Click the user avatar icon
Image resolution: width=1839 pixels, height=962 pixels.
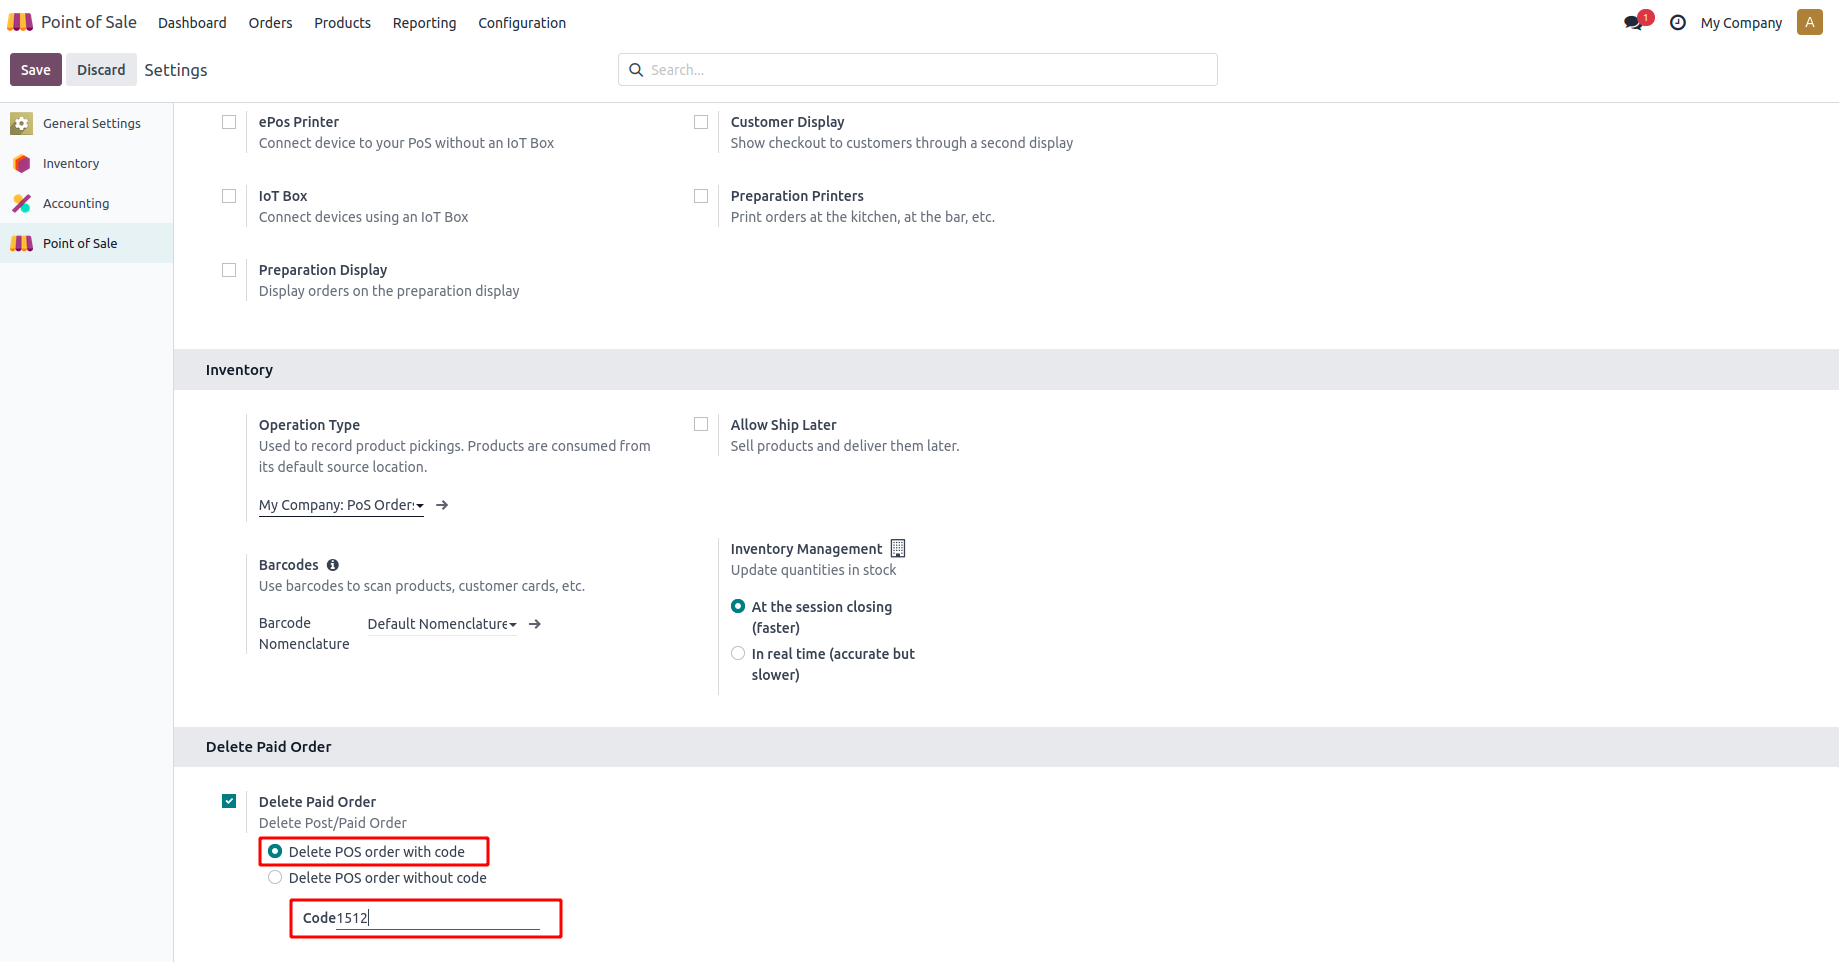pos(1809,22)
